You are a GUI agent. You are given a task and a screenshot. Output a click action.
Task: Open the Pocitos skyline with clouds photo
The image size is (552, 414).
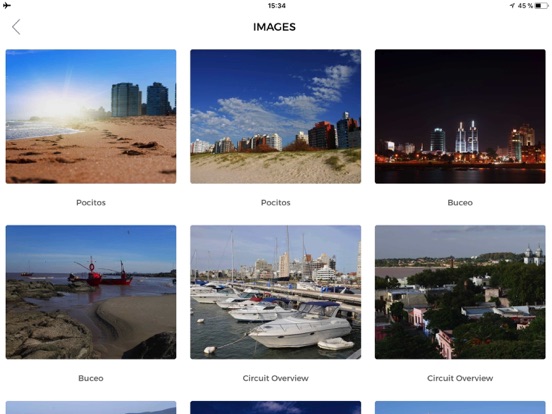click(x=275, y=117)
